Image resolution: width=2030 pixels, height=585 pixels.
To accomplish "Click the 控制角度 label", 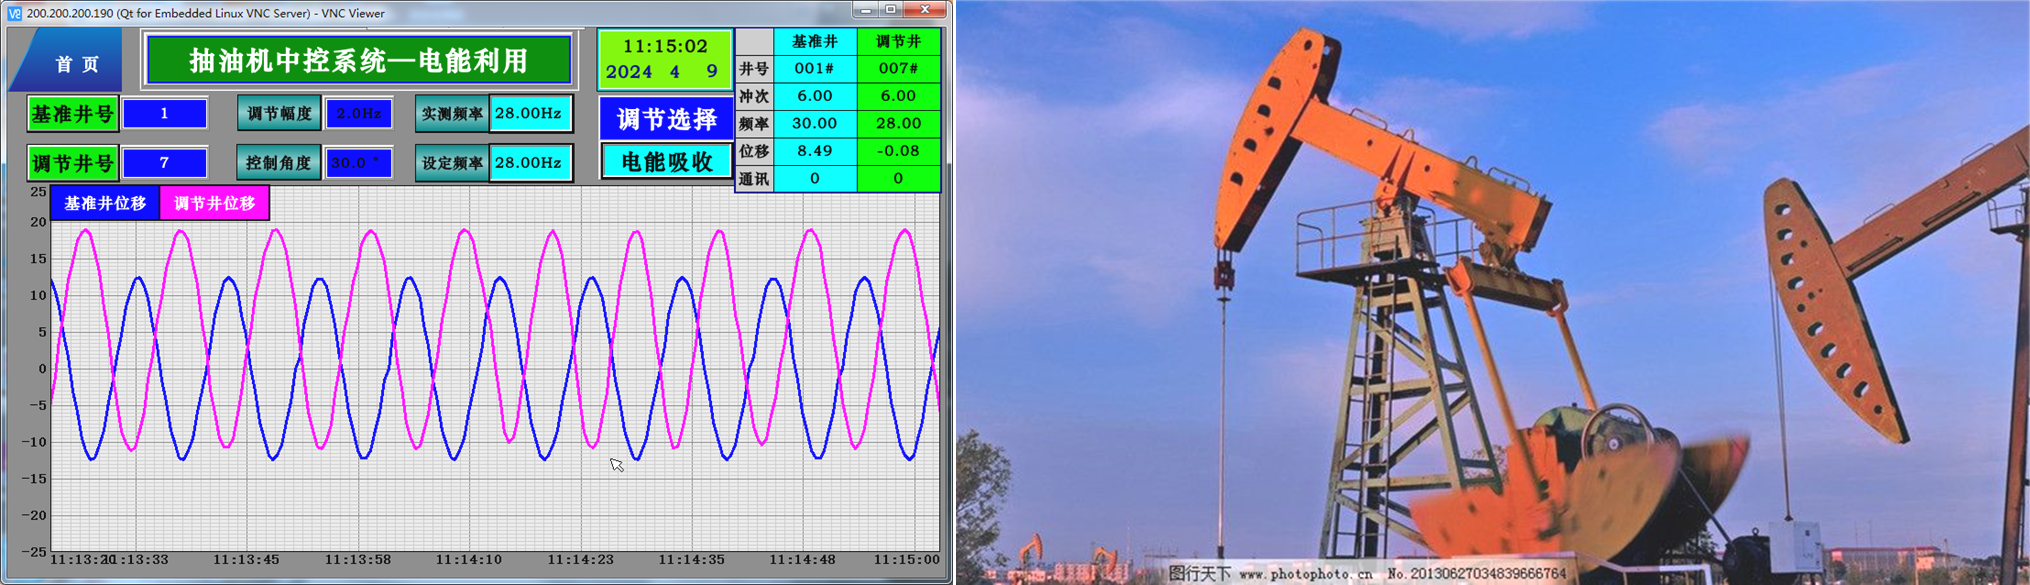I will [279, 162].
